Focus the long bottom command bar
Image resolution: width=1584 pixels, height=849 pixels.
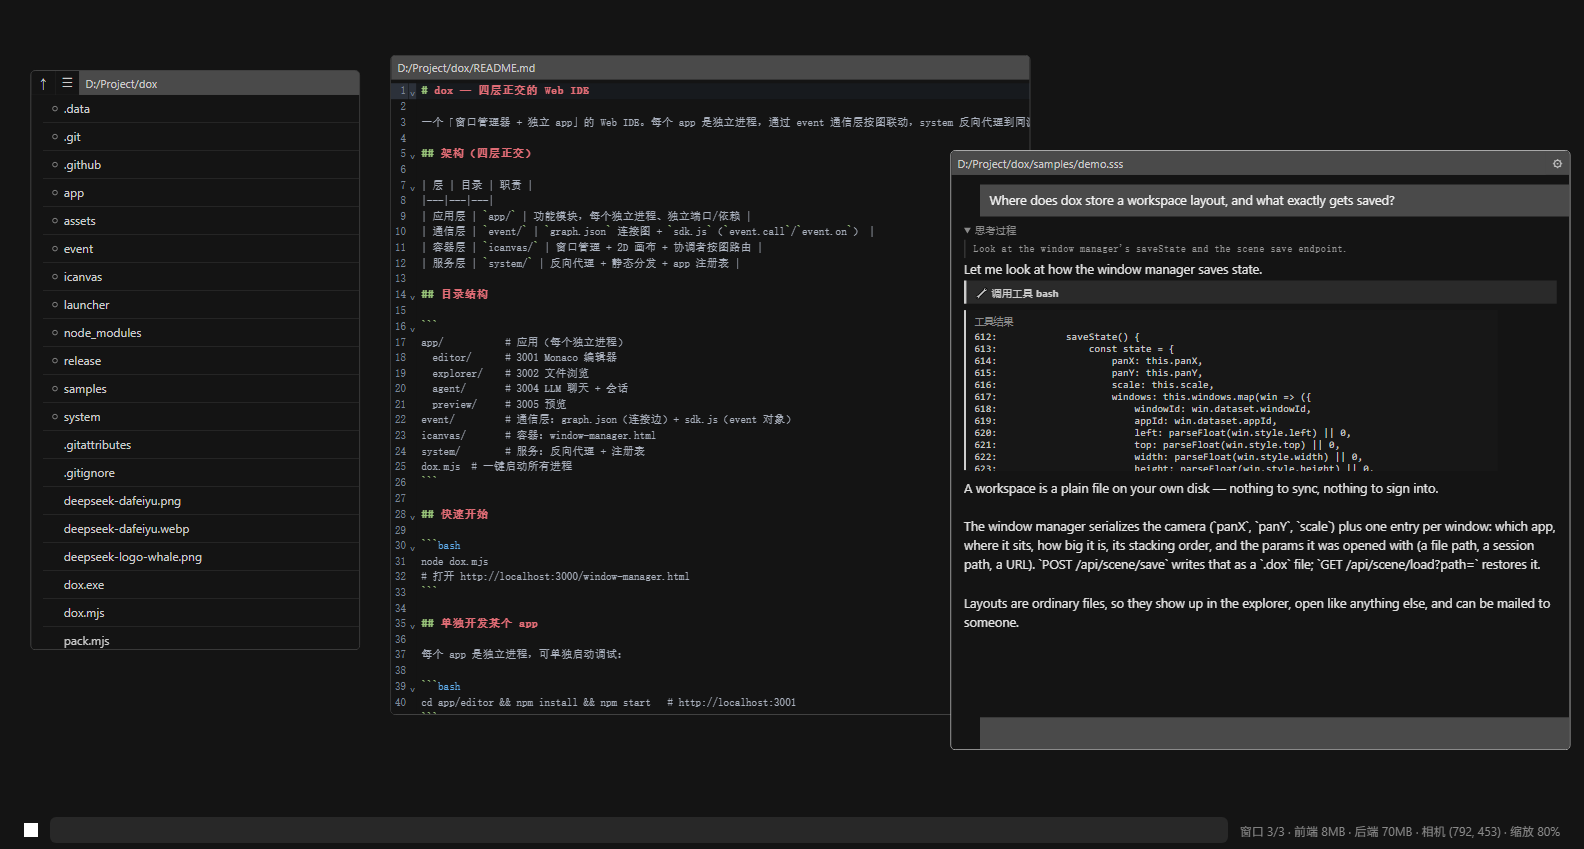tap(639, 830)
